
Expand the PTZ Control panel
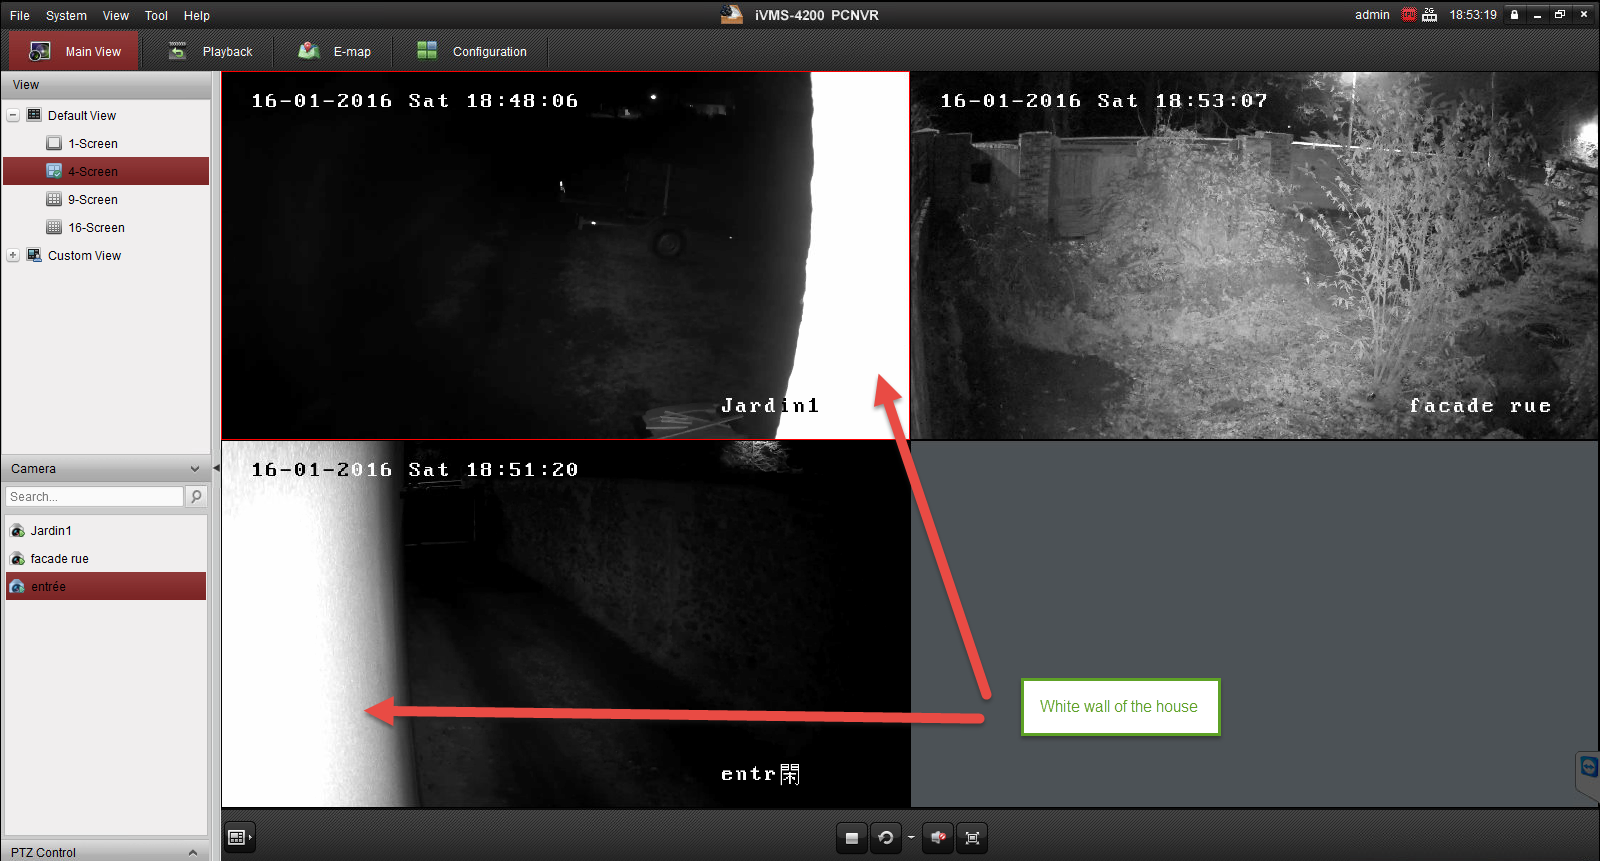pos(193,852)
